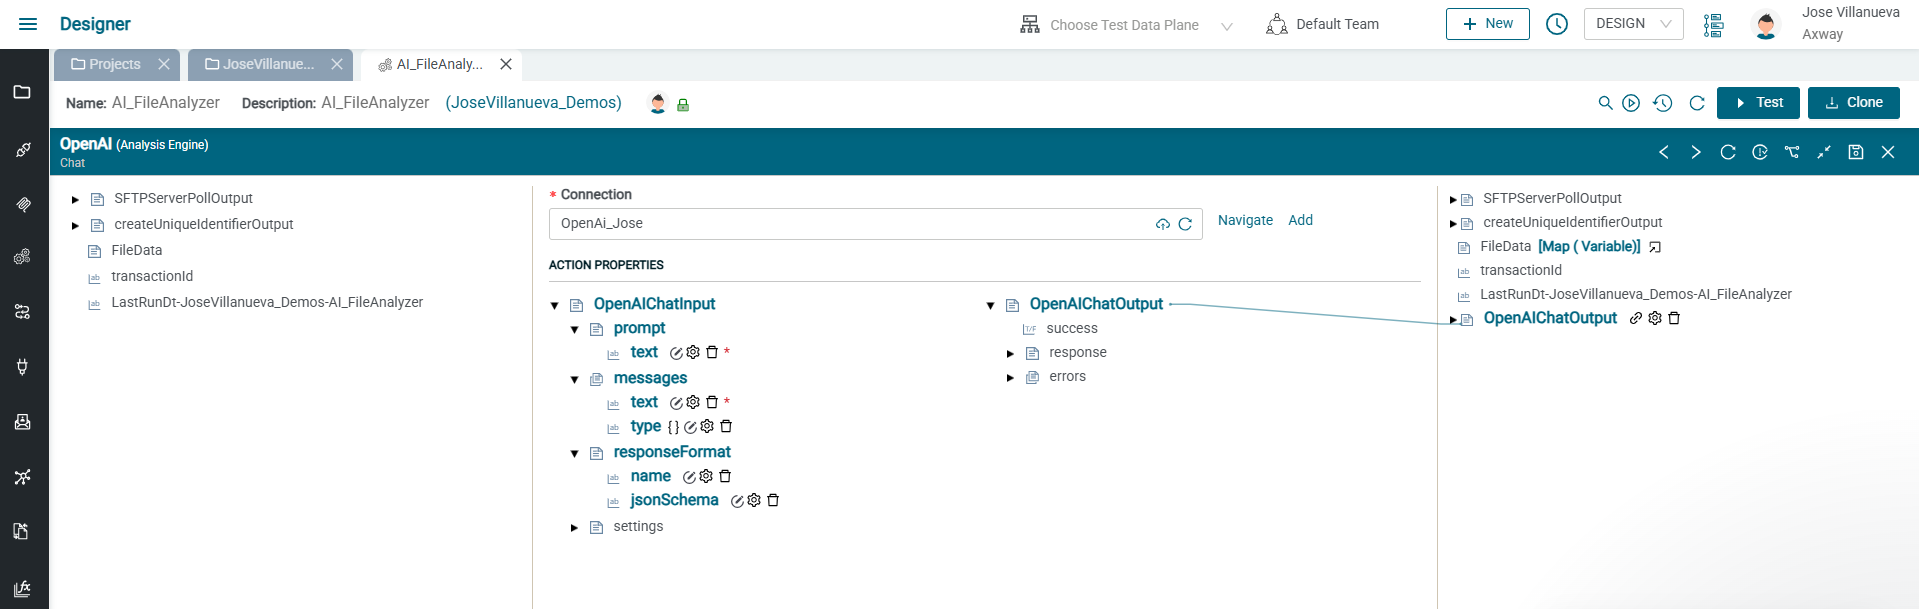The width and height of the screenshot is (1919, 609).
Task: Collapse the OpenAIChatOutput node in center
Action: [x=991, y=305]
